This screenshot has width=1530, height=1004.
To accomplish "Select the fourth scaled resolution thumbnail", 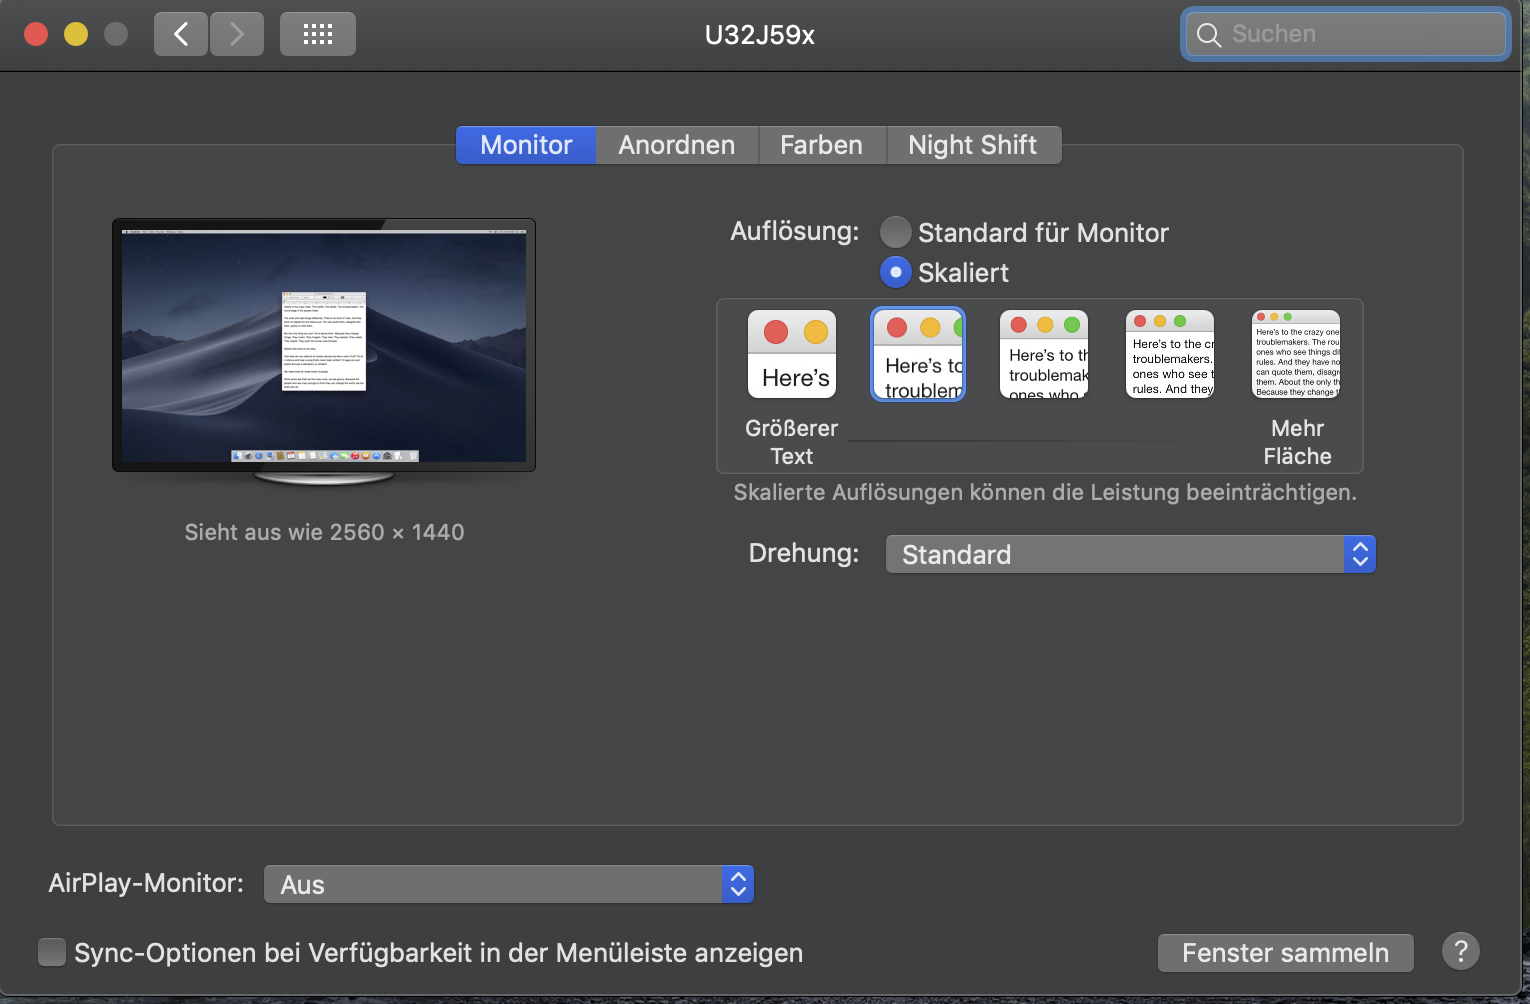I will [x=1170, y=354].
